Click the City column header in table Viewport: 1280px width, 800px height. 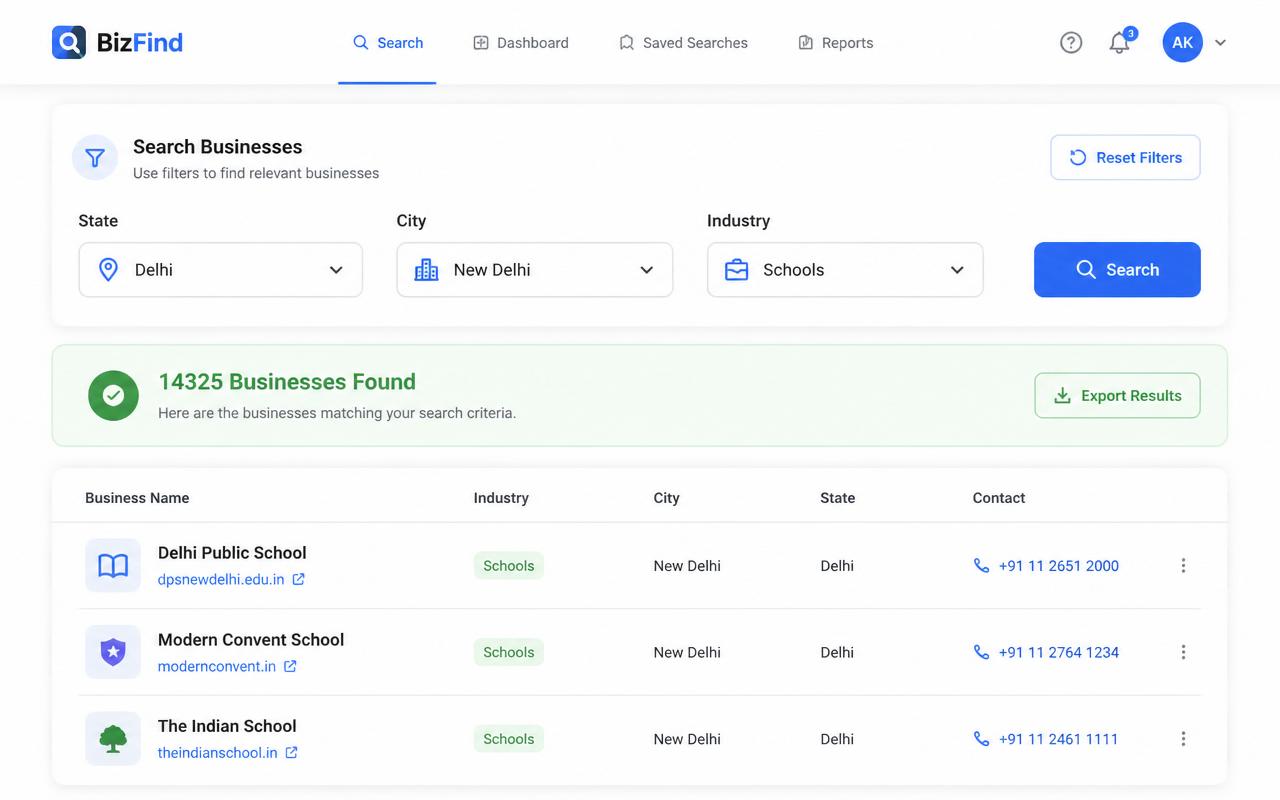tap(666, 498)
